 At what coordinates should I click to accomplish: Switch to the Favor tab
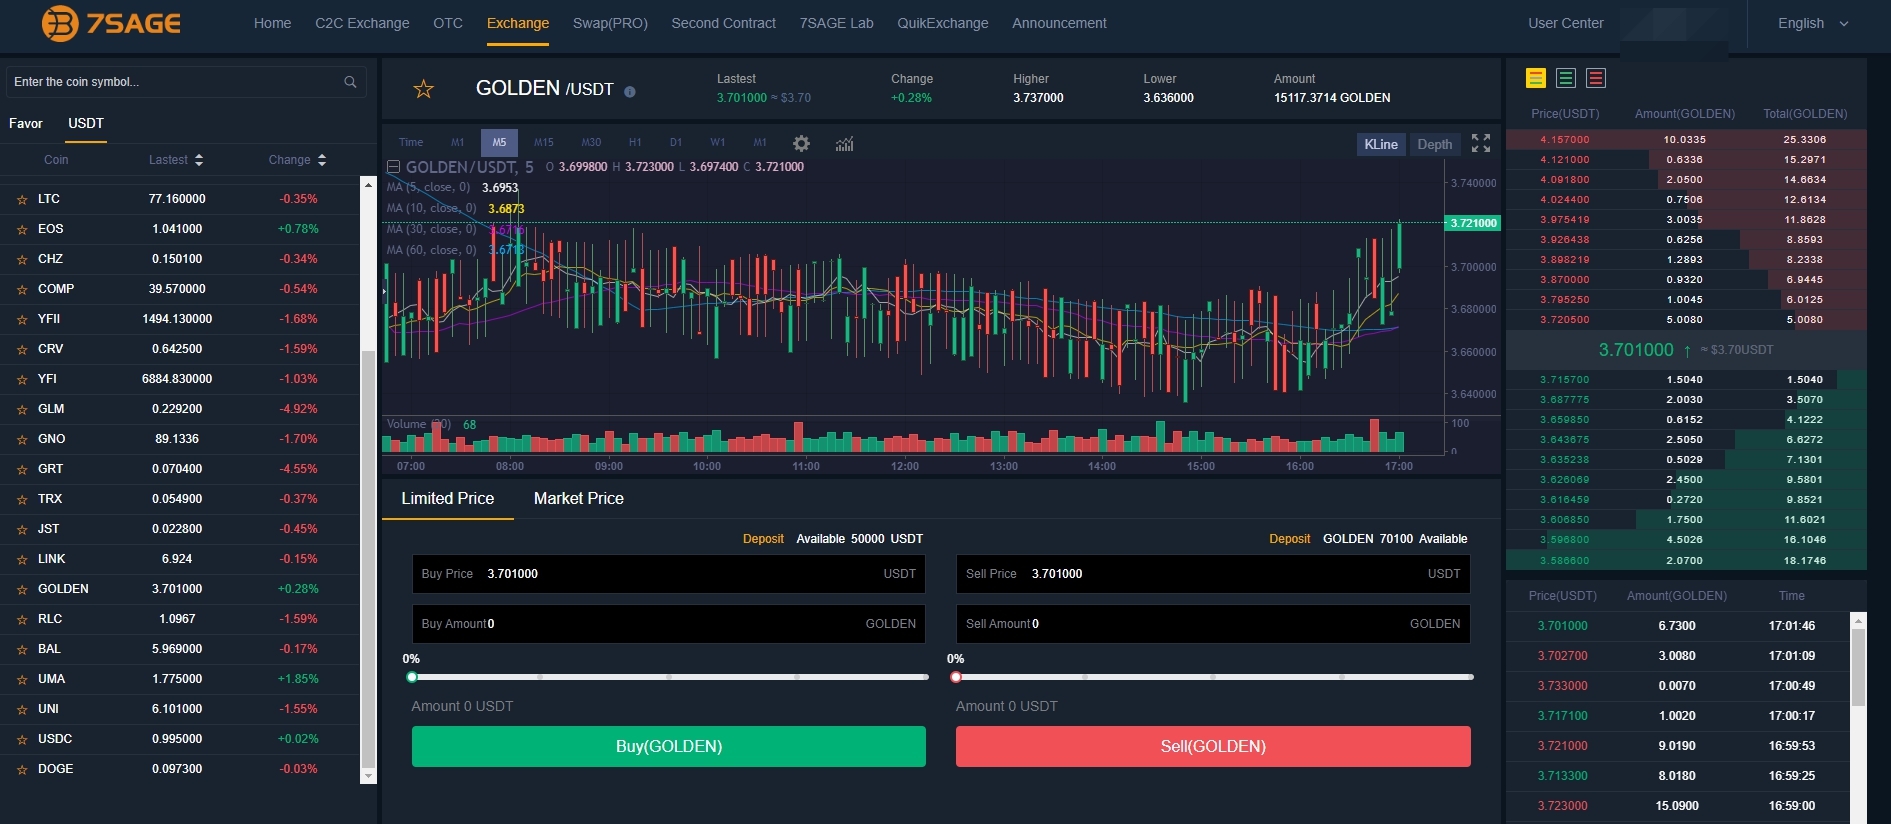(26, 123)
